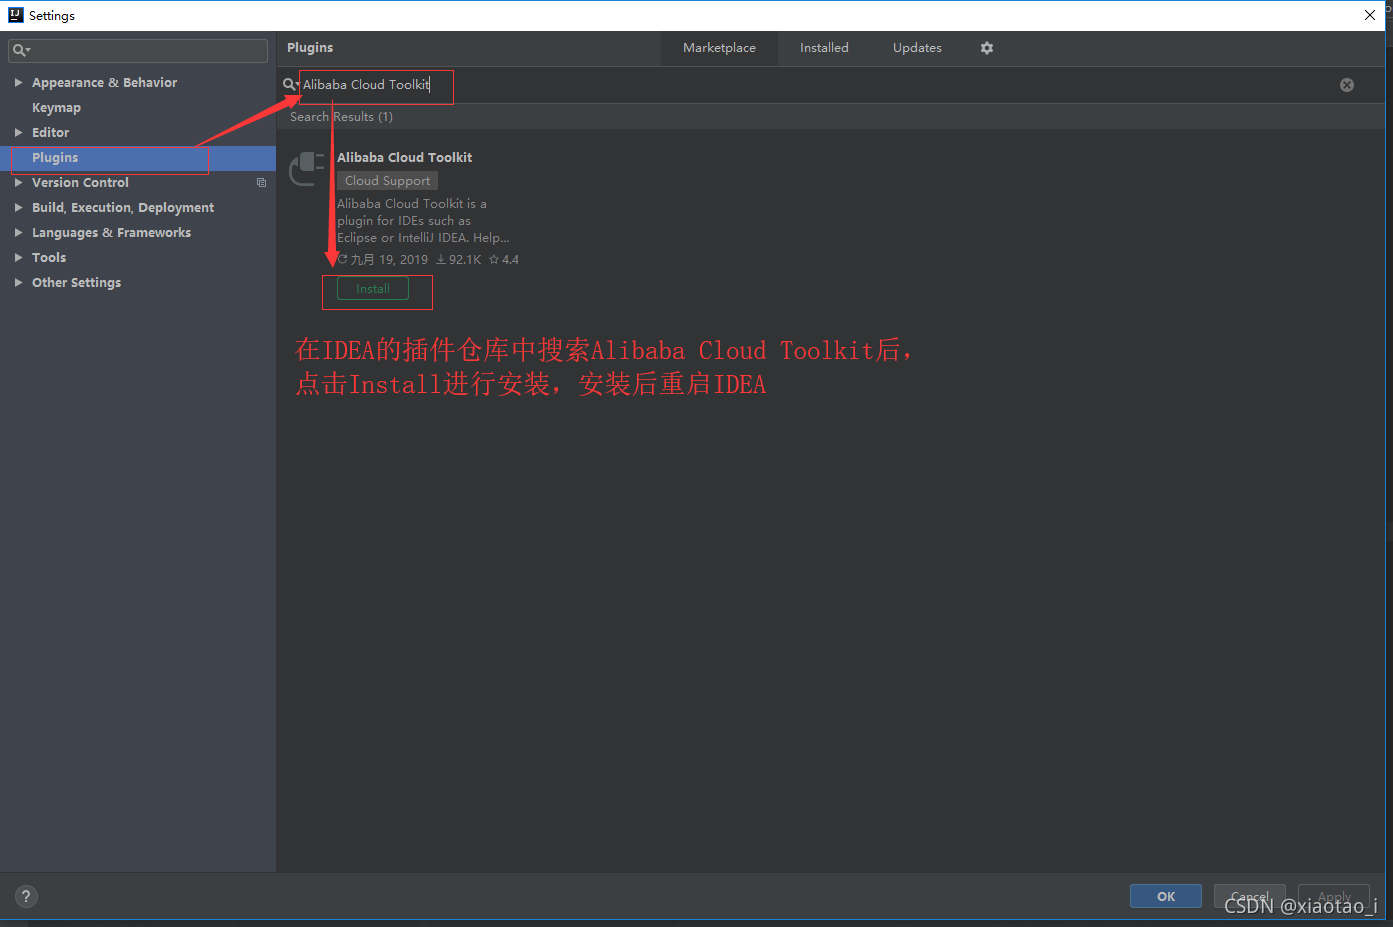The height and width of the screenshot is (927, 1393).
Task: Expand the Other Settings node
Action: [18, 283]
